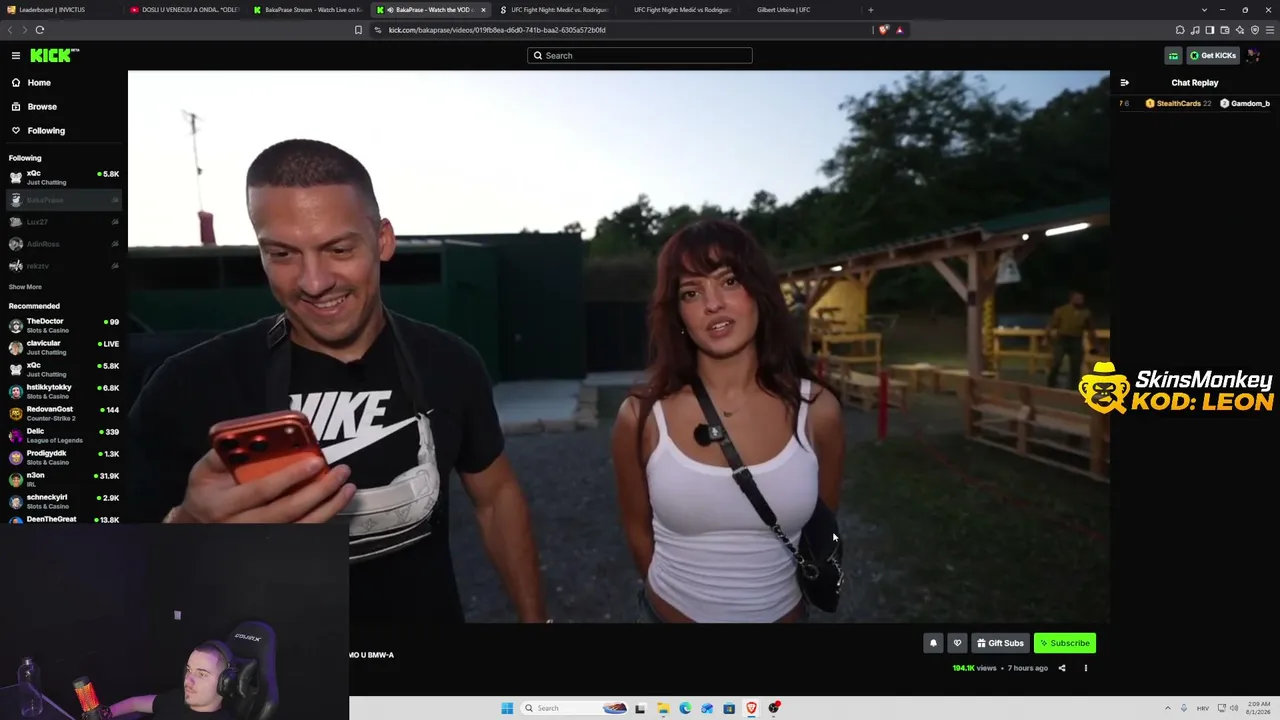
Task: Open Microsoft Edge from the taskbar
Action: pos(685,708)
